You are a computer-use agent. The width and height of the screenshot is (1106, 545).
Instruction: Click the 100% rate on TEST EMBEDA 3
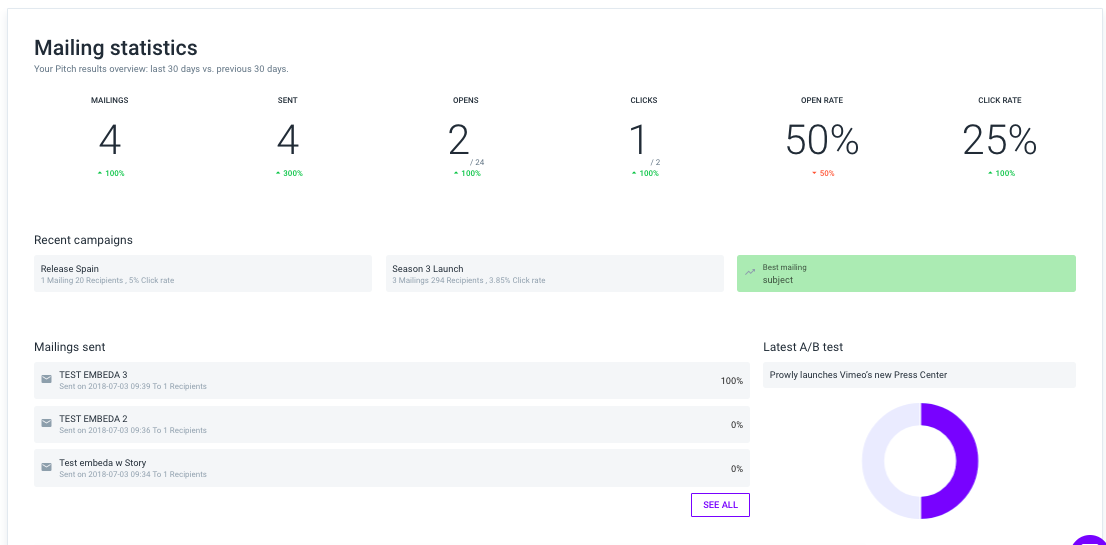click(x=731, y=381)
